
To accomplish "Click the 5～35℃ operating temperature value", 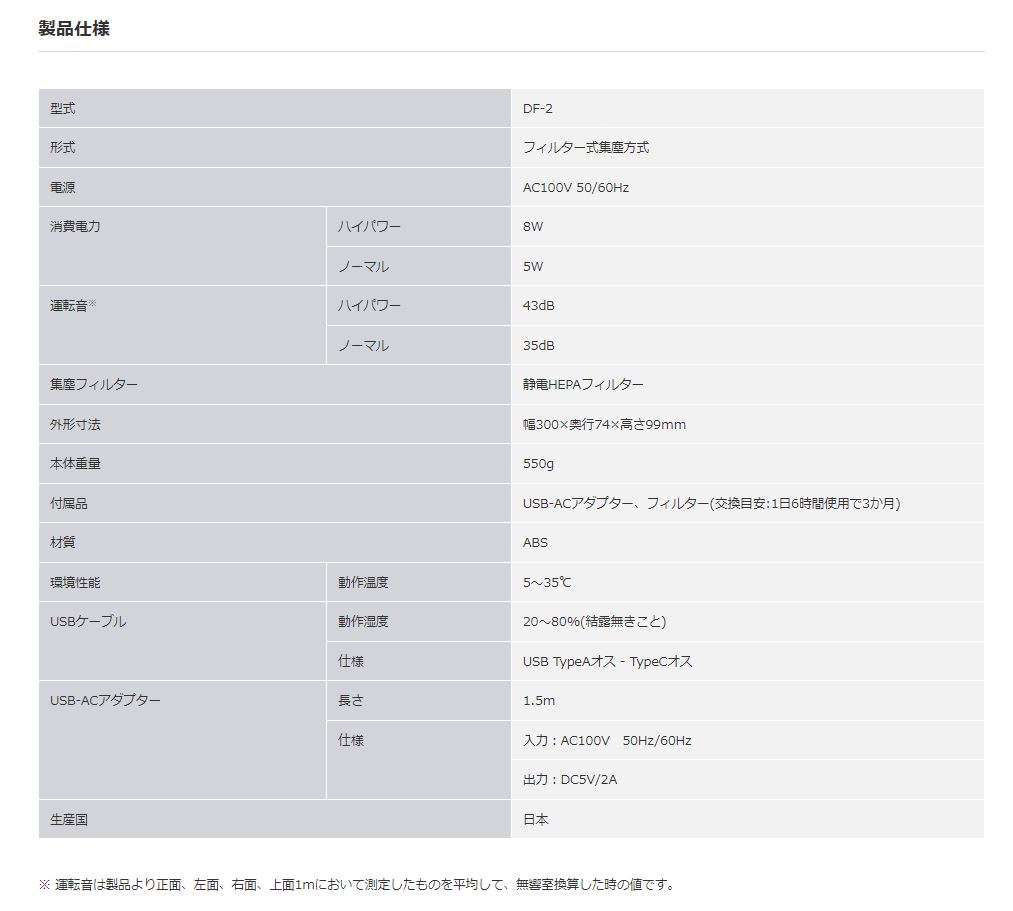I will click(x=547, y=582).
